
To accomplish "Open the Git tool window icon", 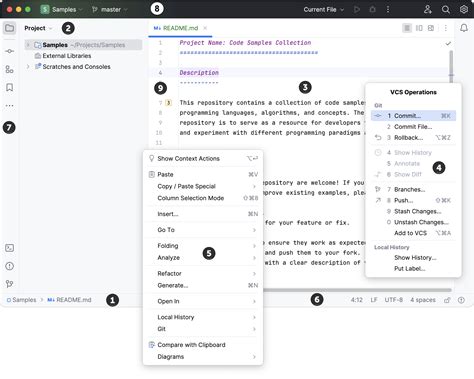I will pyautogui.click(x=10, y=284).
